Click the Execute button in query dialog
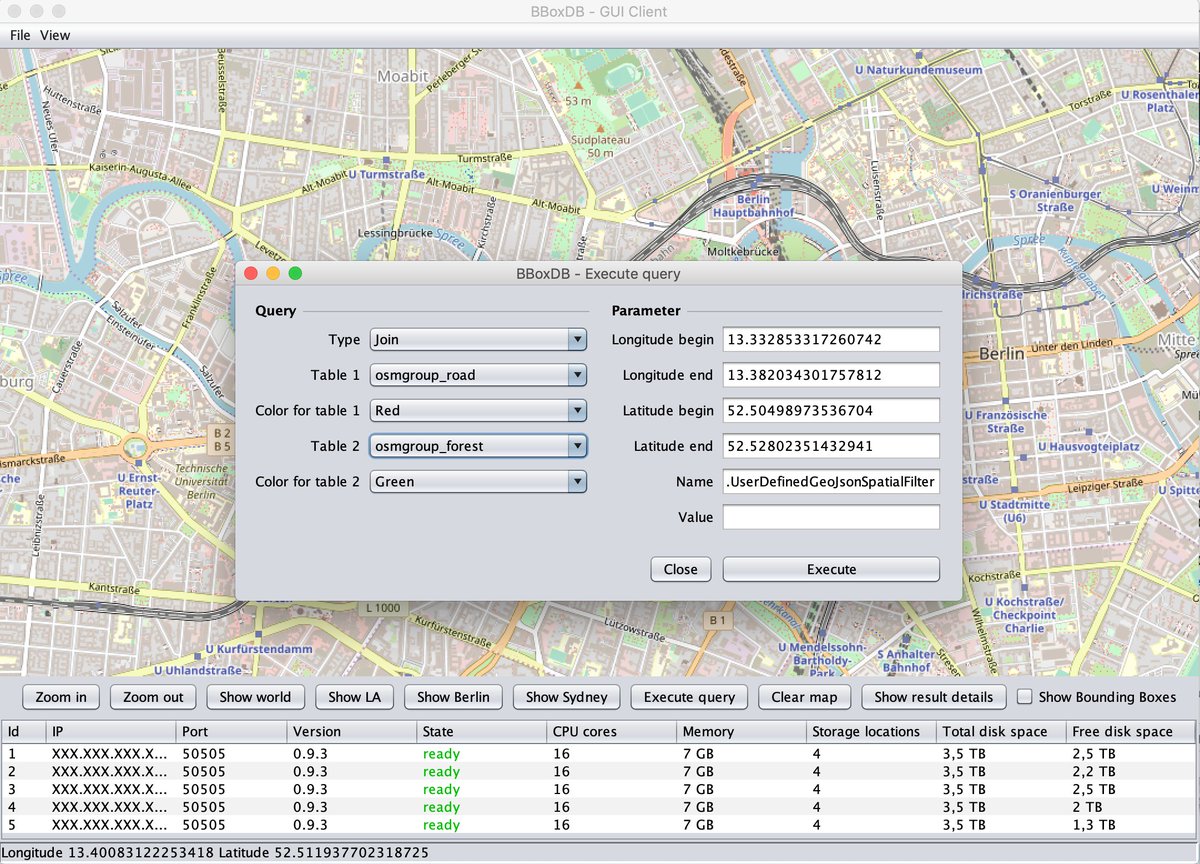The image size is (1200, 864). 831,569
